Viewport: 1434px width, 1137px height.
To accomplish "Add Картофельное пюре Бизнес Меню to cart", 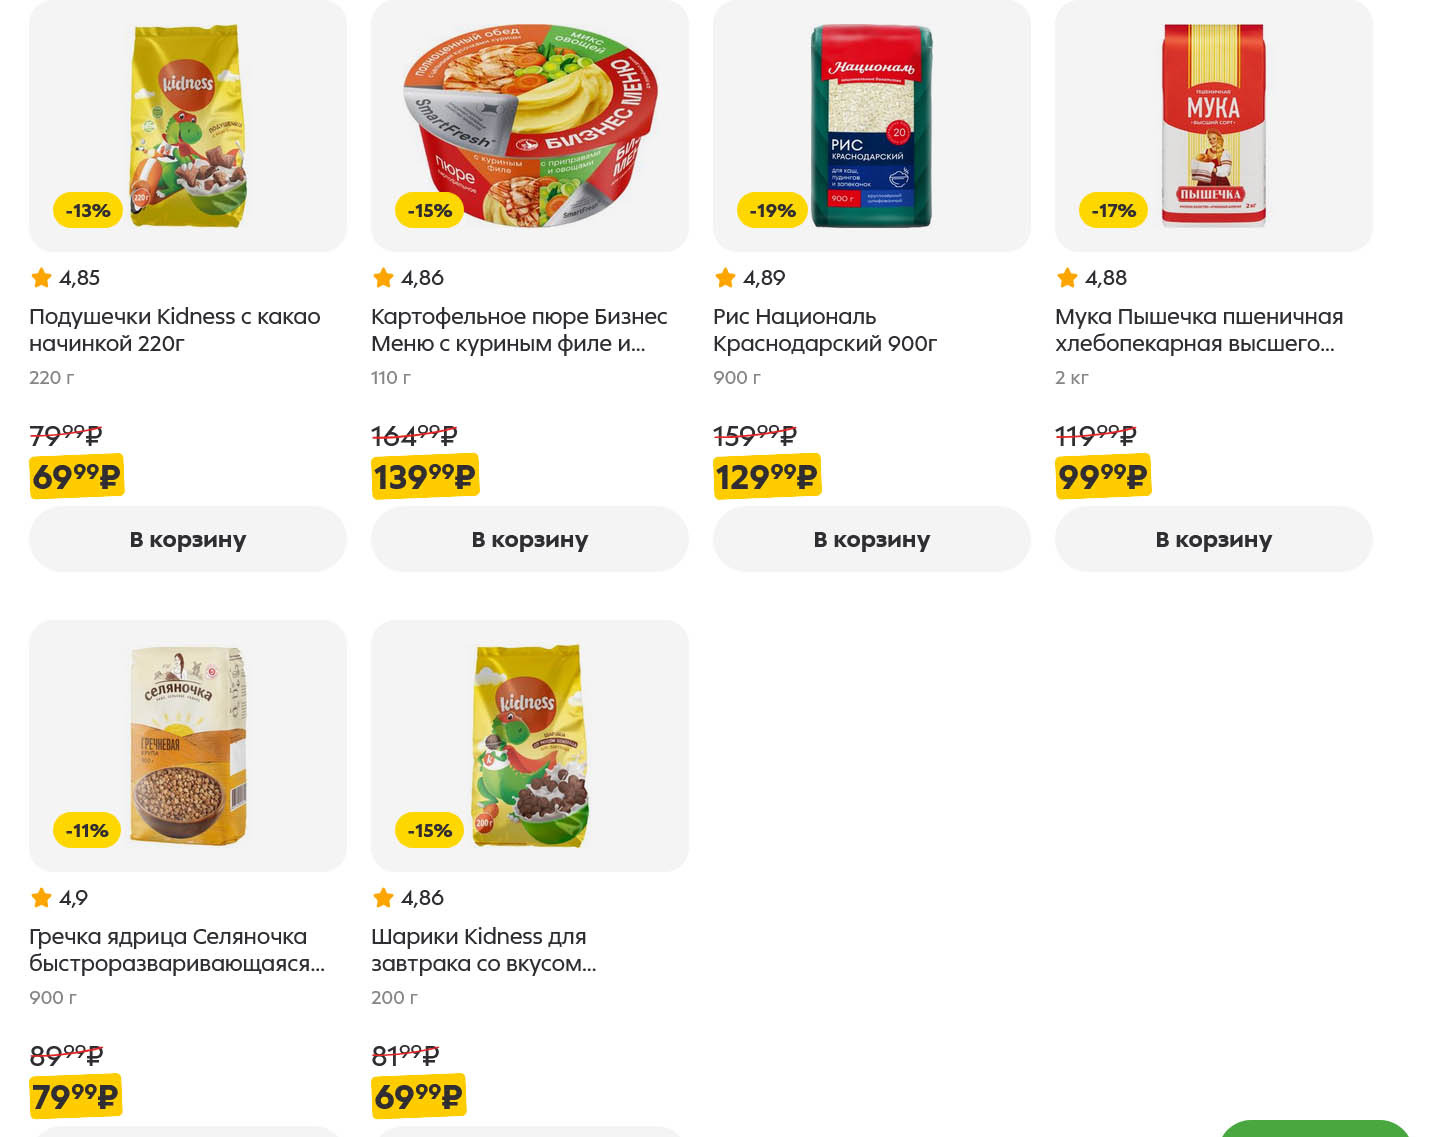I will click(x=530, y=539).
